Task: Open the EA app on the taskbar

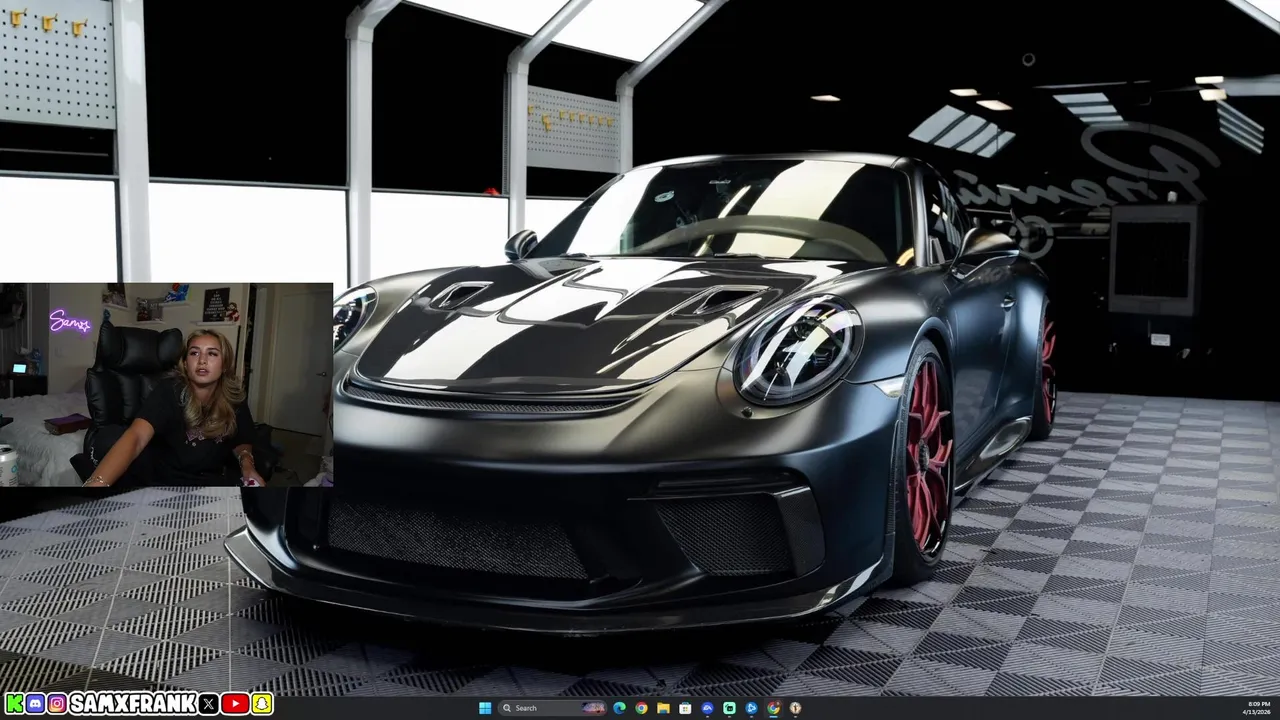Action: (x=707, y=708)
